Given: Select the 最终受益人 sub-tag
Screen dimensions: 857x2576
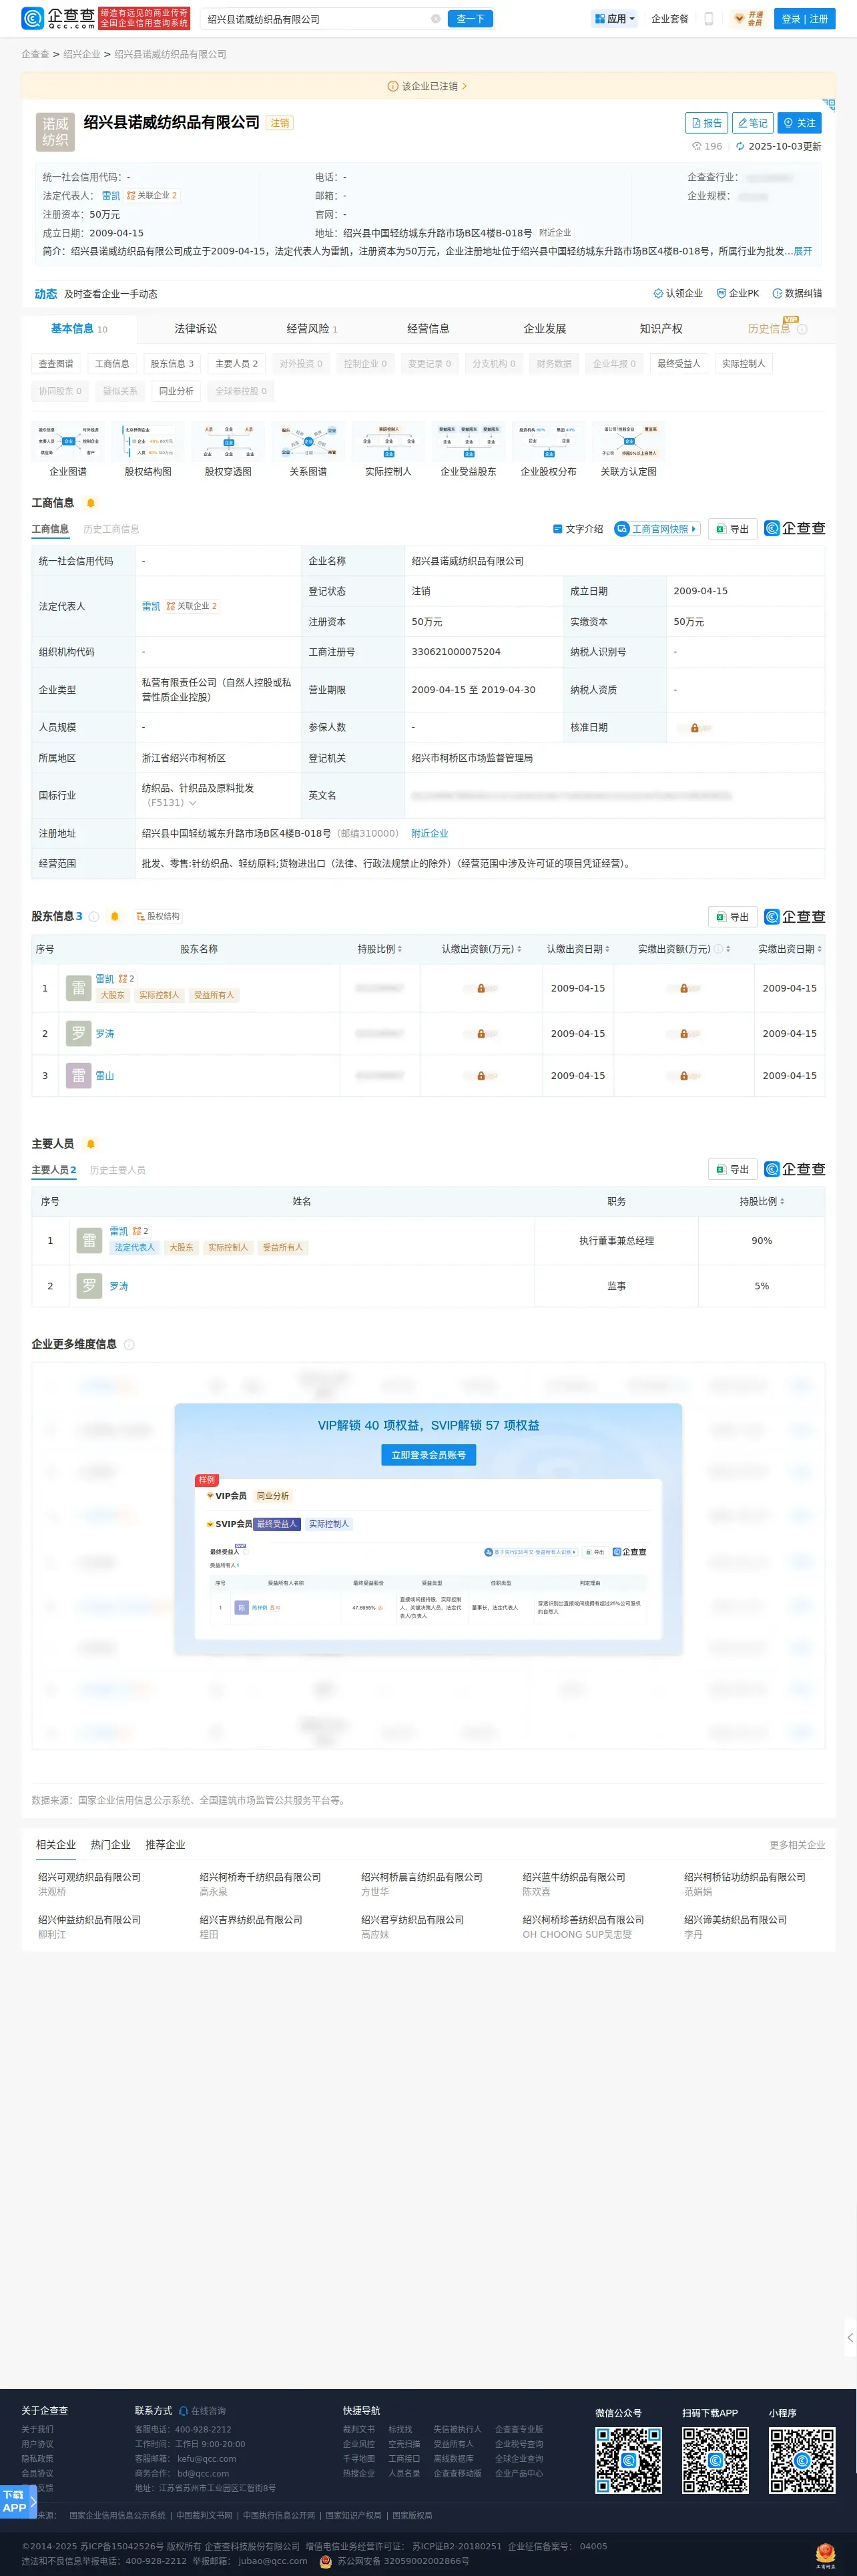Looking at the screenshot, I should click(679, 364).
